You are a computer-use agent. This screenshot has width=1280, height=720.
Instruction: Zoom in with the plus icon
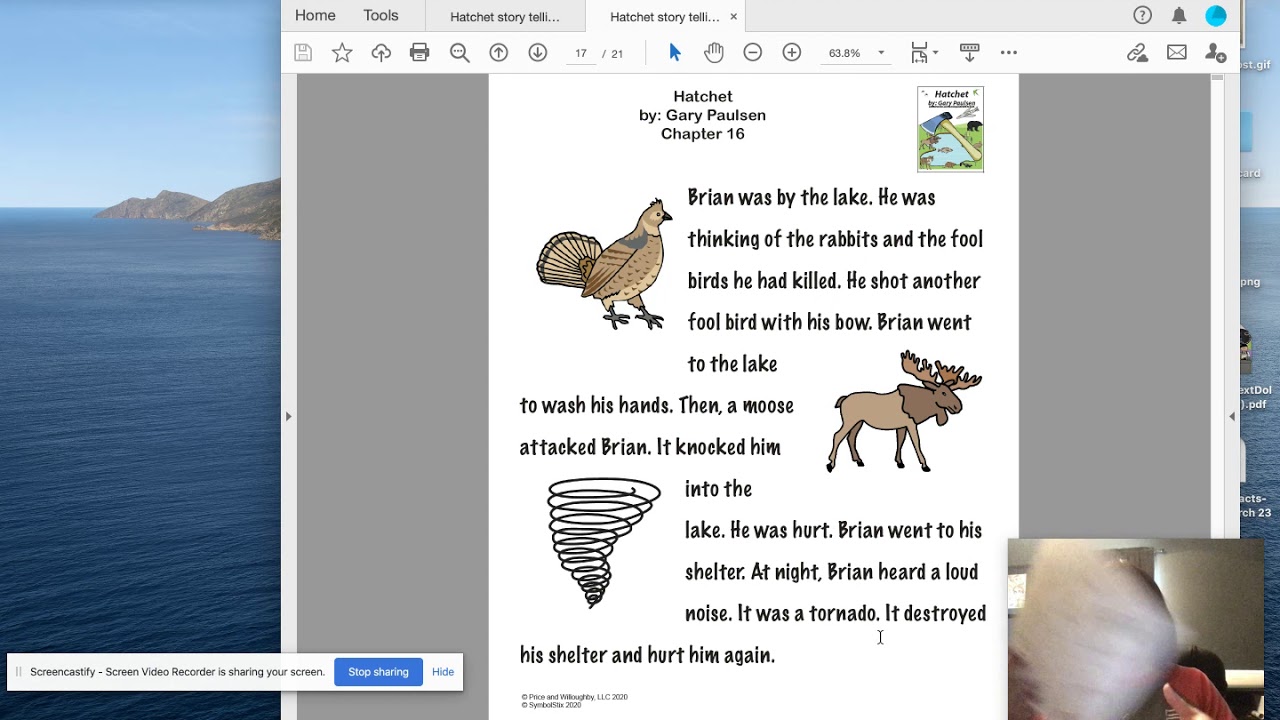[792, 53]
